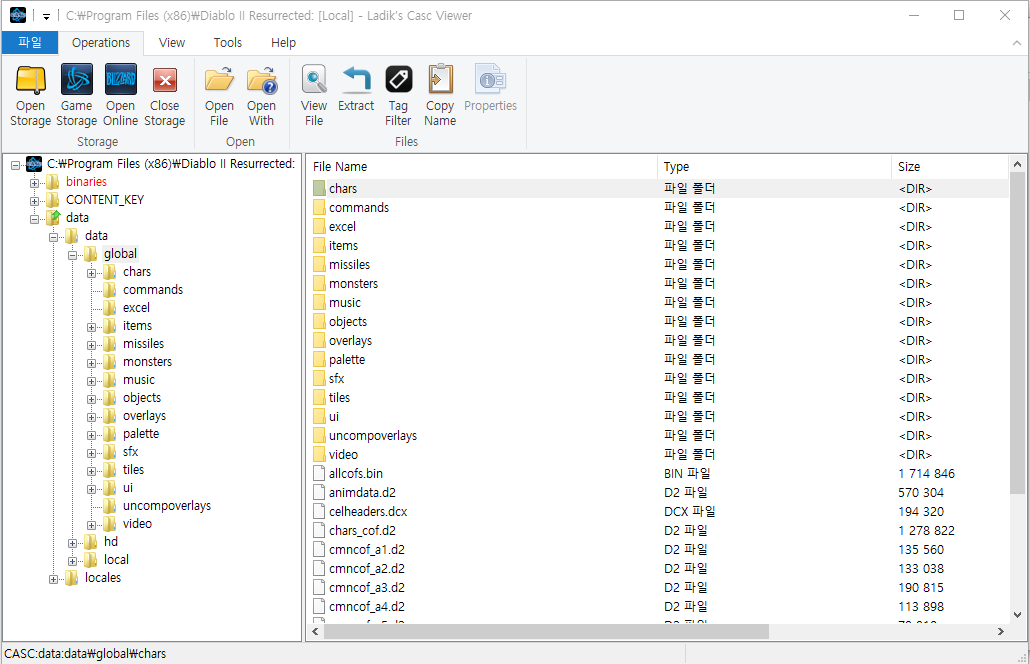Collapse the storage root tree node
The image size is (1030, 664).
click(x=15, y=166)
